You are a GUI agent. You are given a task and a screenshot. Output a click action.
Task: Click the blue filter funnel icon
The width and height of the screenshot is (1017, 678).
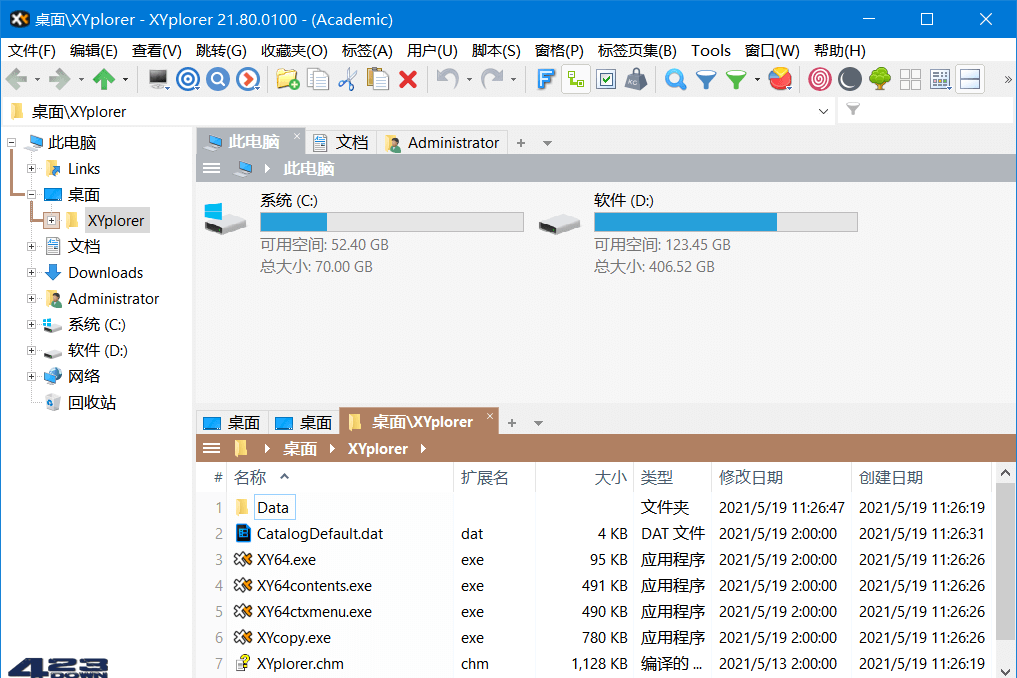[x=706, y=80]
